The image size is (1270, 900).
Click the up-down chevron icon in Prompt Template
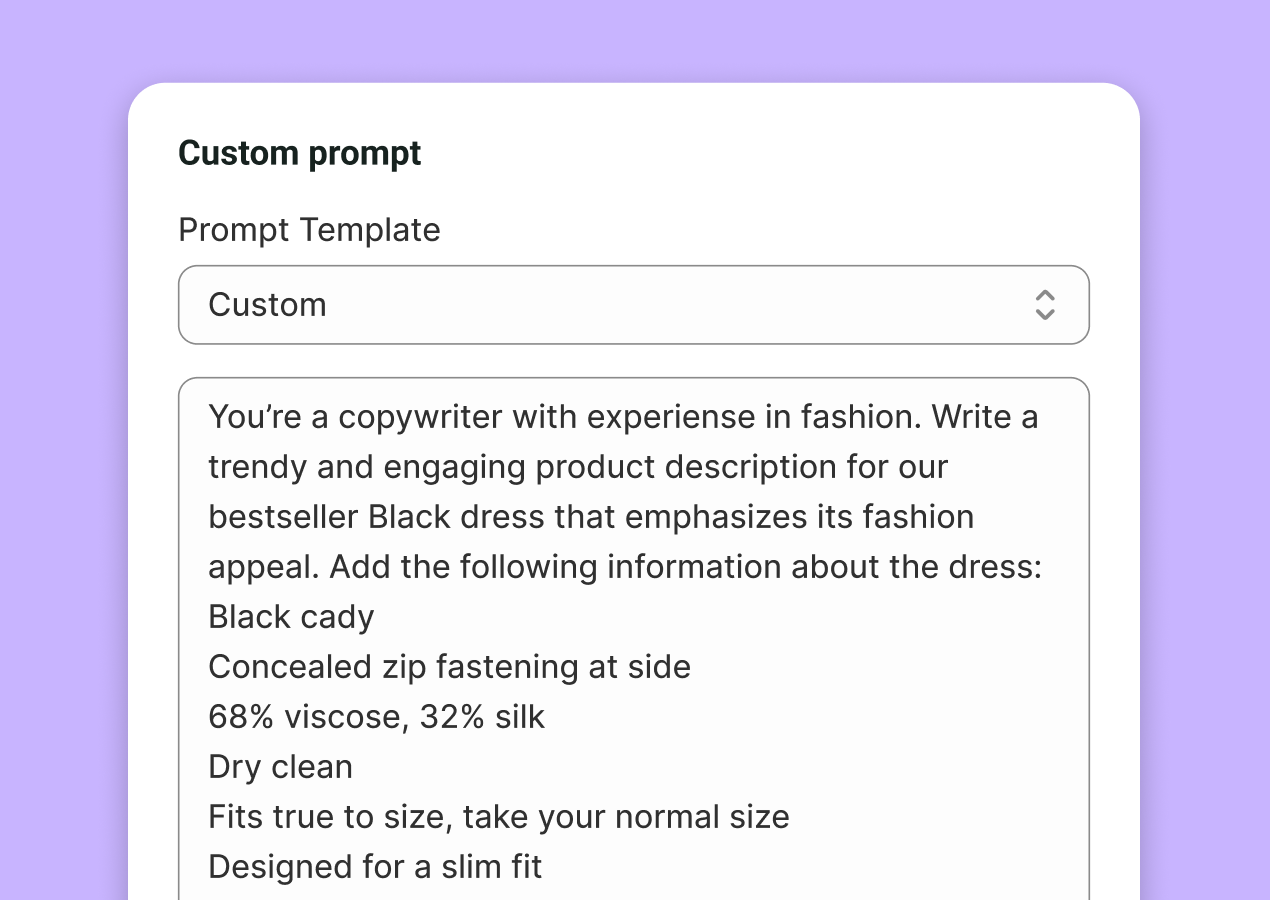[x=1045, y=305]
